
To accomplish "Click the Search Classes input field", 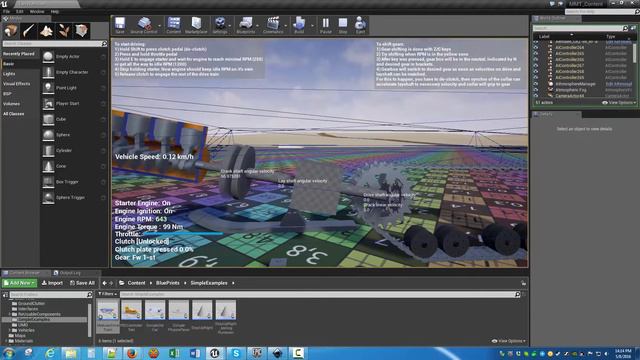I will [55, 44].
